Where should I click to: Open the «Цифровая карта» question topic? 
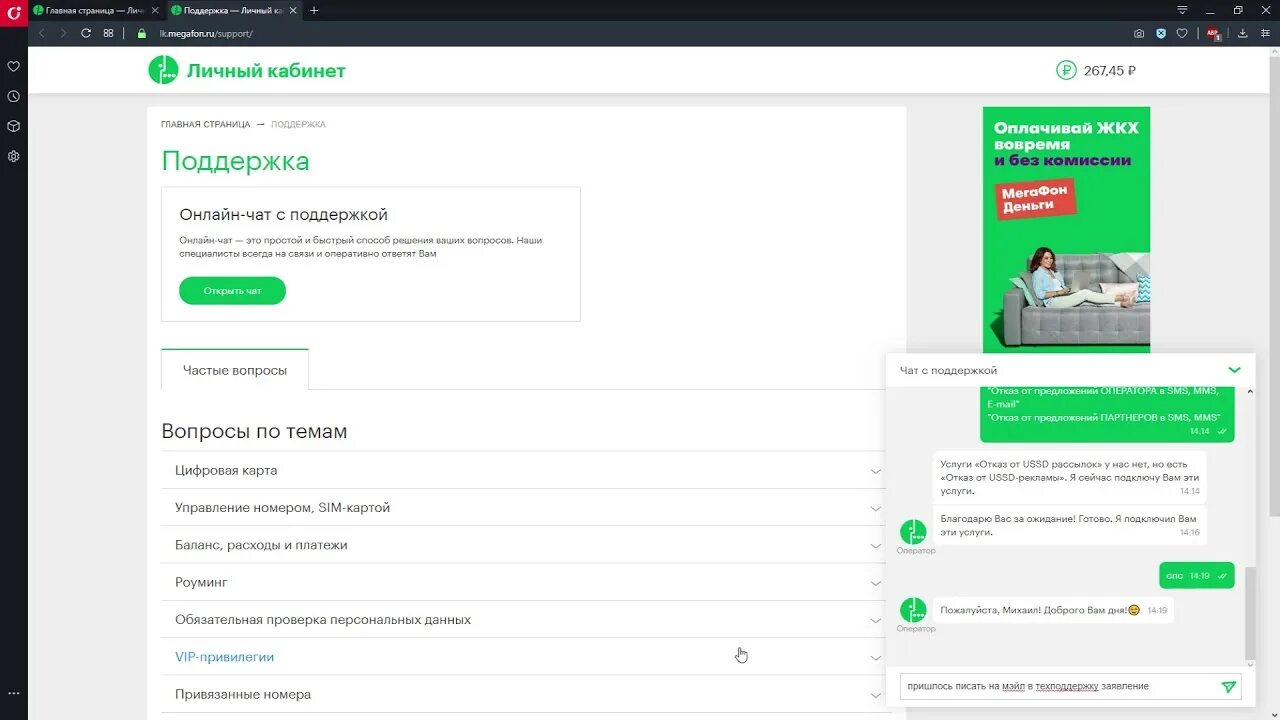click(x=226, y=470)
